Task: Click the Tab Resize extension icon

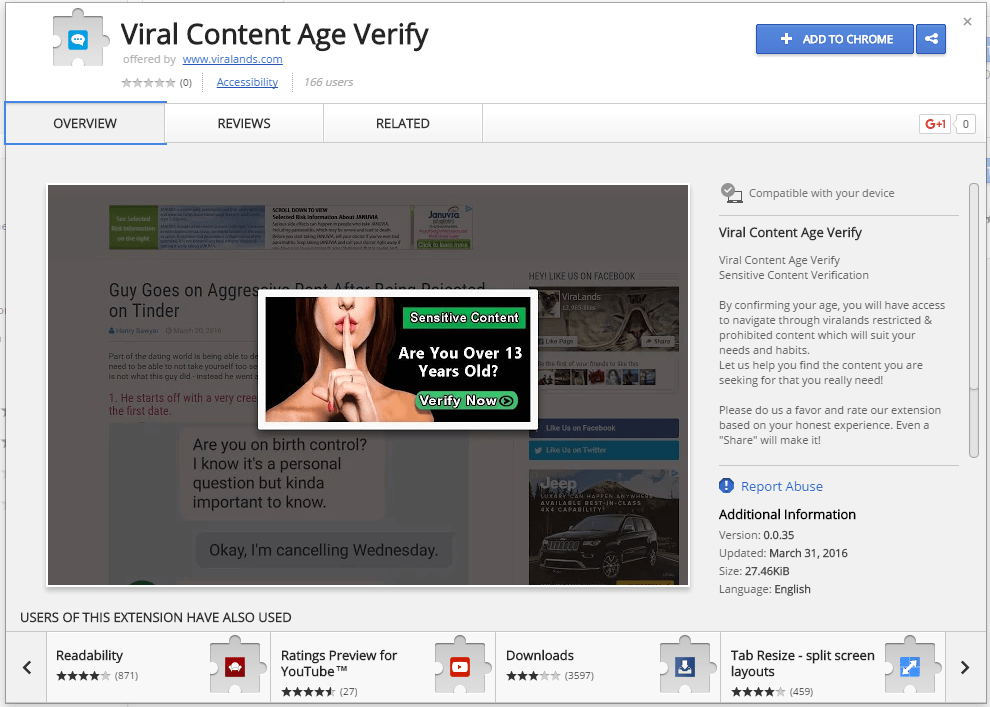Action: pos(910,666)
